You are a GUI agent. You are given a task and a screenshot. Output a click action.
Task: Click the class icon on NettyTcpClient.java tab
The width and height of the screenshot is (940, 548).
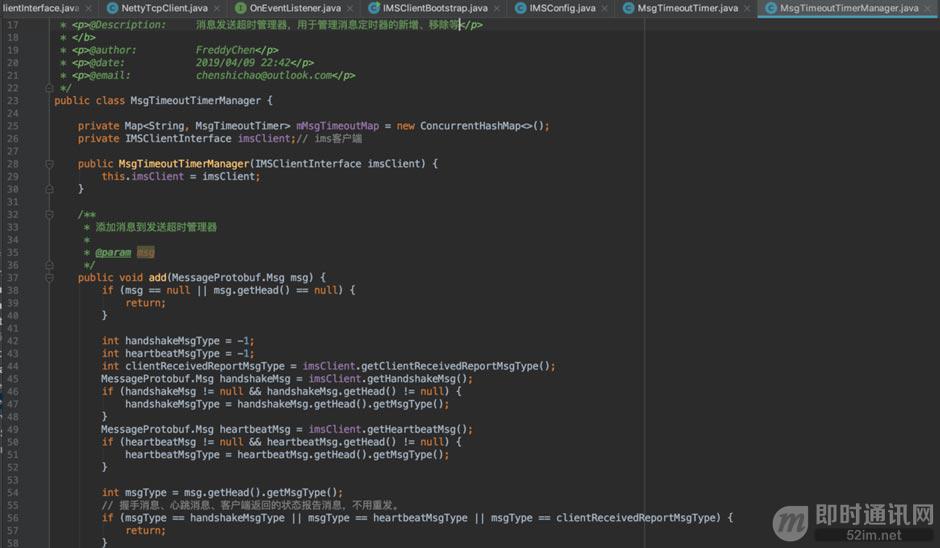tap(112, 8)
